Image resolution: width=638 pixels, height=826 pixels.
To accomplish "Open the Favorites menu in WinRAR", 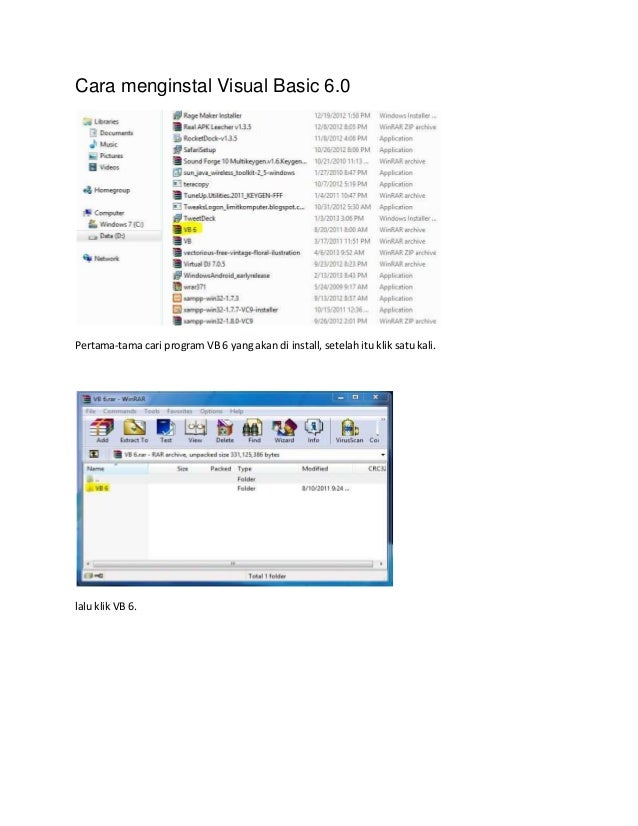I will pos(179,411).
